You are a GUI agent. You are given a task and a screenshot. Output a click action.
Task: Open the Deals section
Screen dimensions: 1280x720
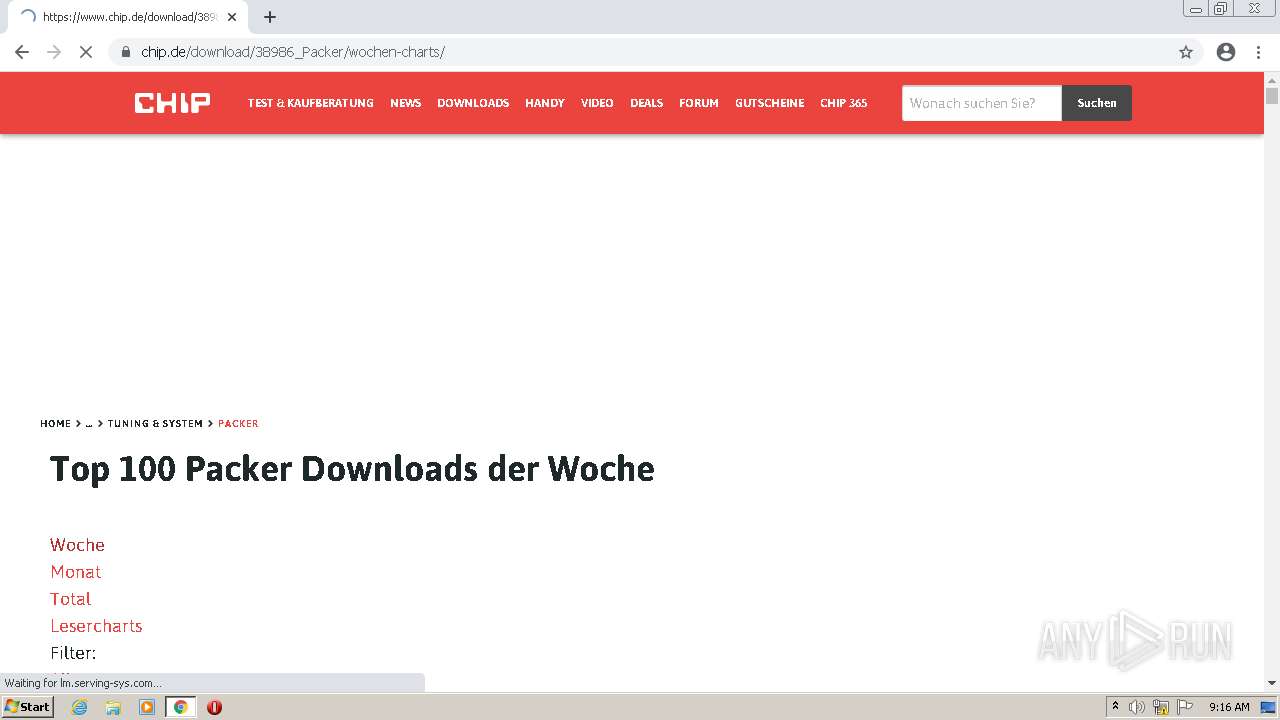646,103
